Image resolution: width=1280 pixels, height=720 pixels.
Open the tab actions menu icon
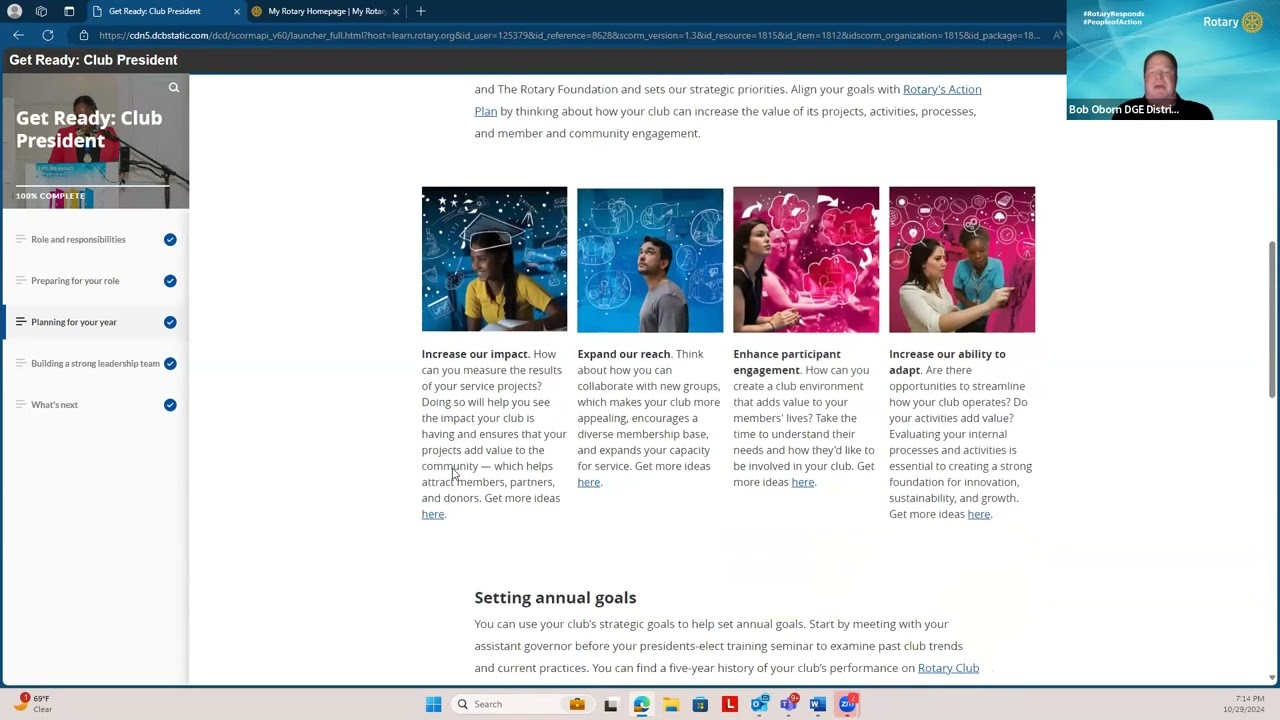[69, 11]
